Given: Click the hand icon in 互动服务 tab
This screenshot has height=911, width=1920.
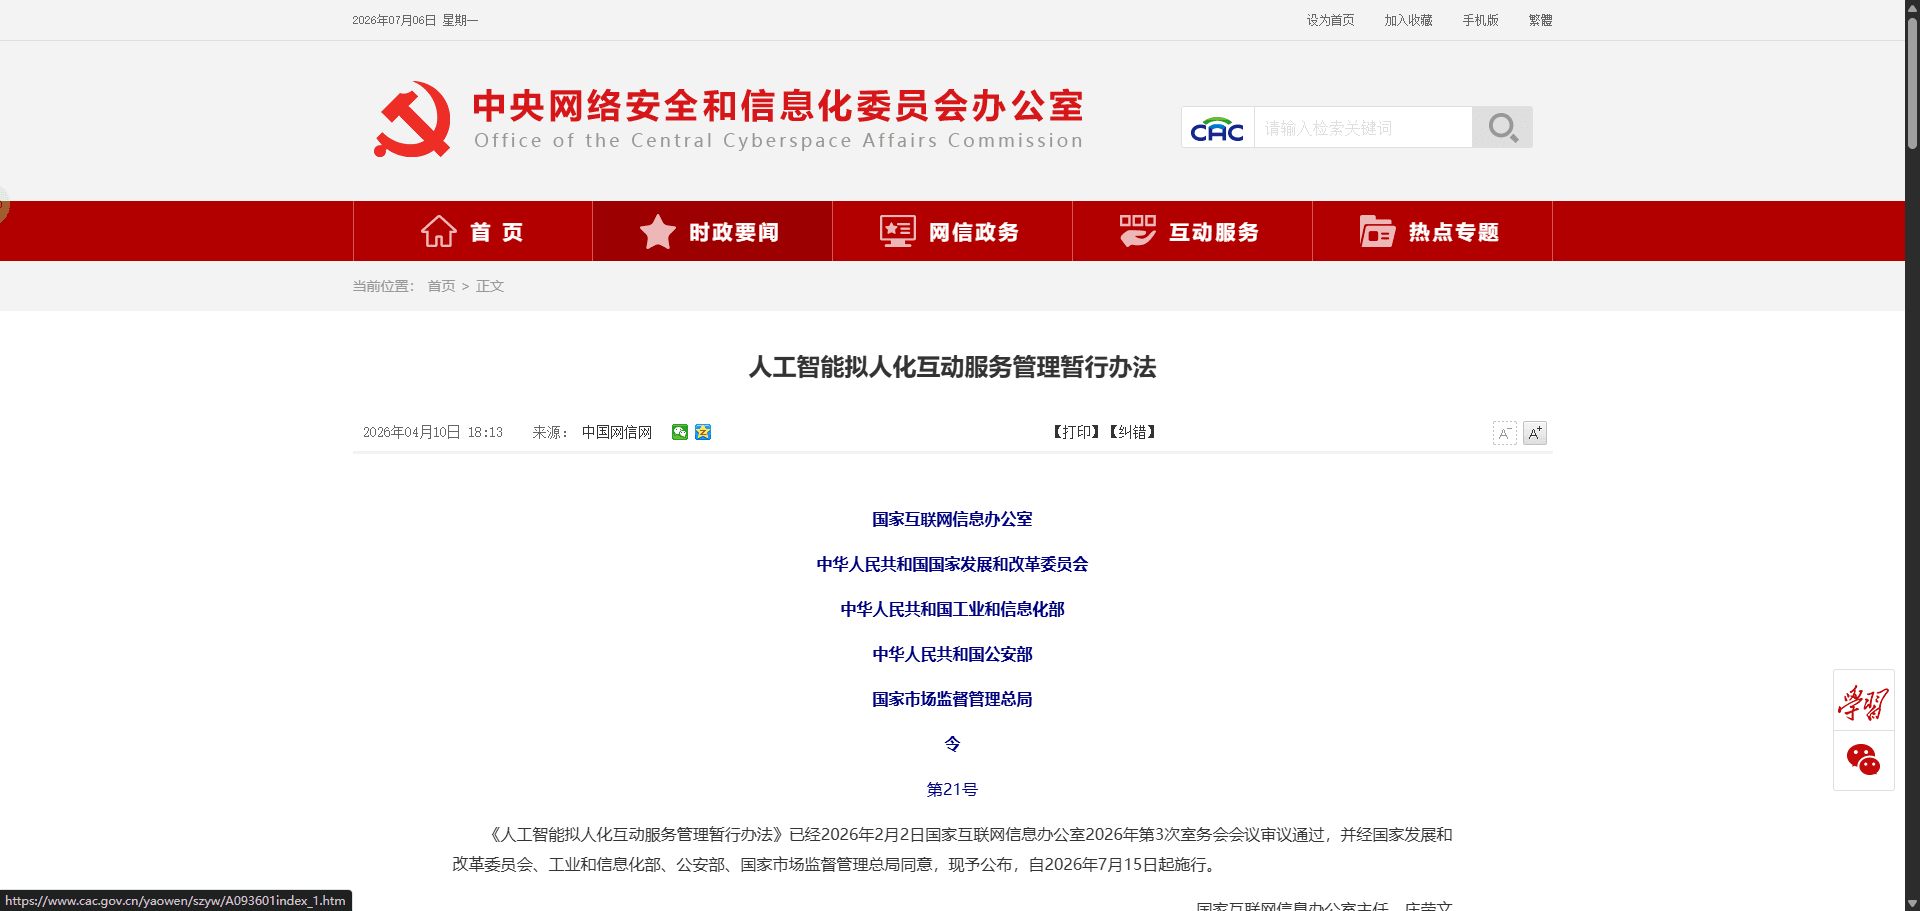Looking at the screenshot, I should point(1137,231).
